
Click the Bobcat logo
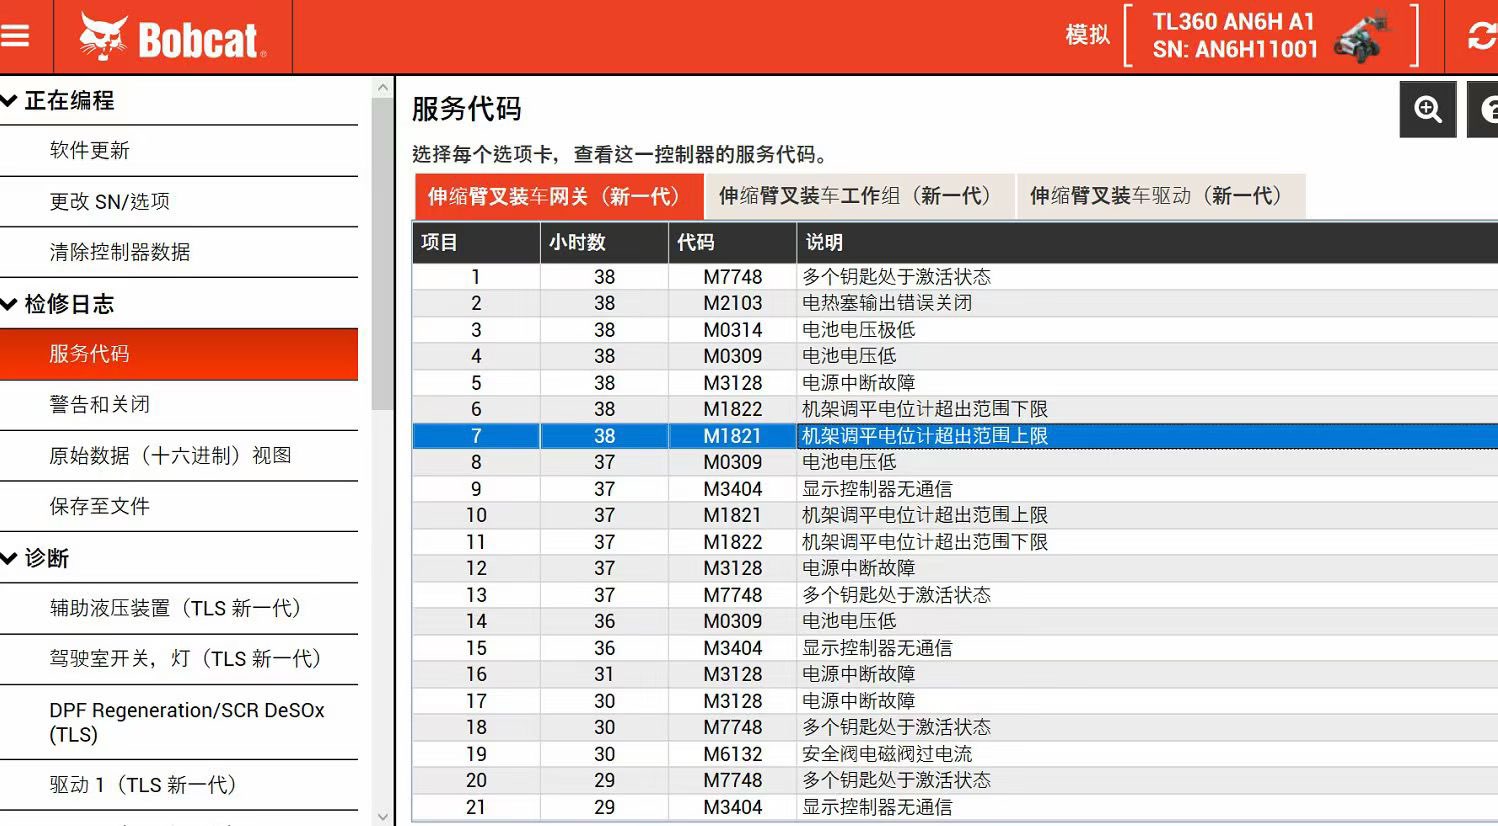tap(172, 38)
